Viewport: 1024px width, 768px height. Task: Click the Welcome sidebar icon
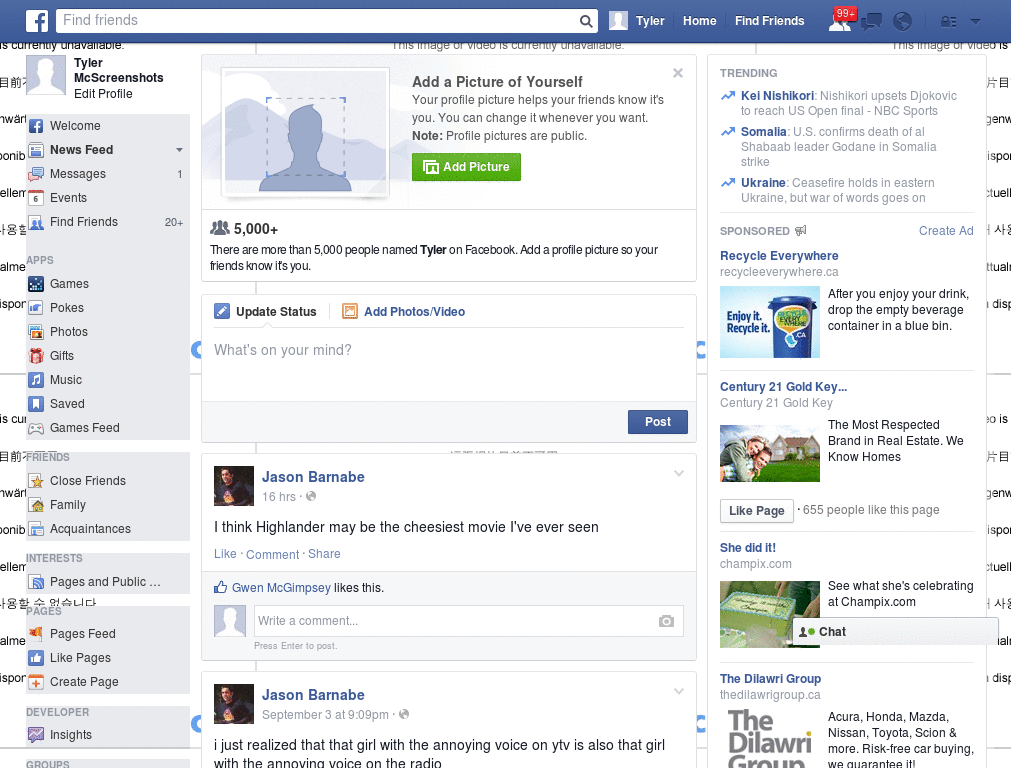pyautogui.click(x=37, y=126)
